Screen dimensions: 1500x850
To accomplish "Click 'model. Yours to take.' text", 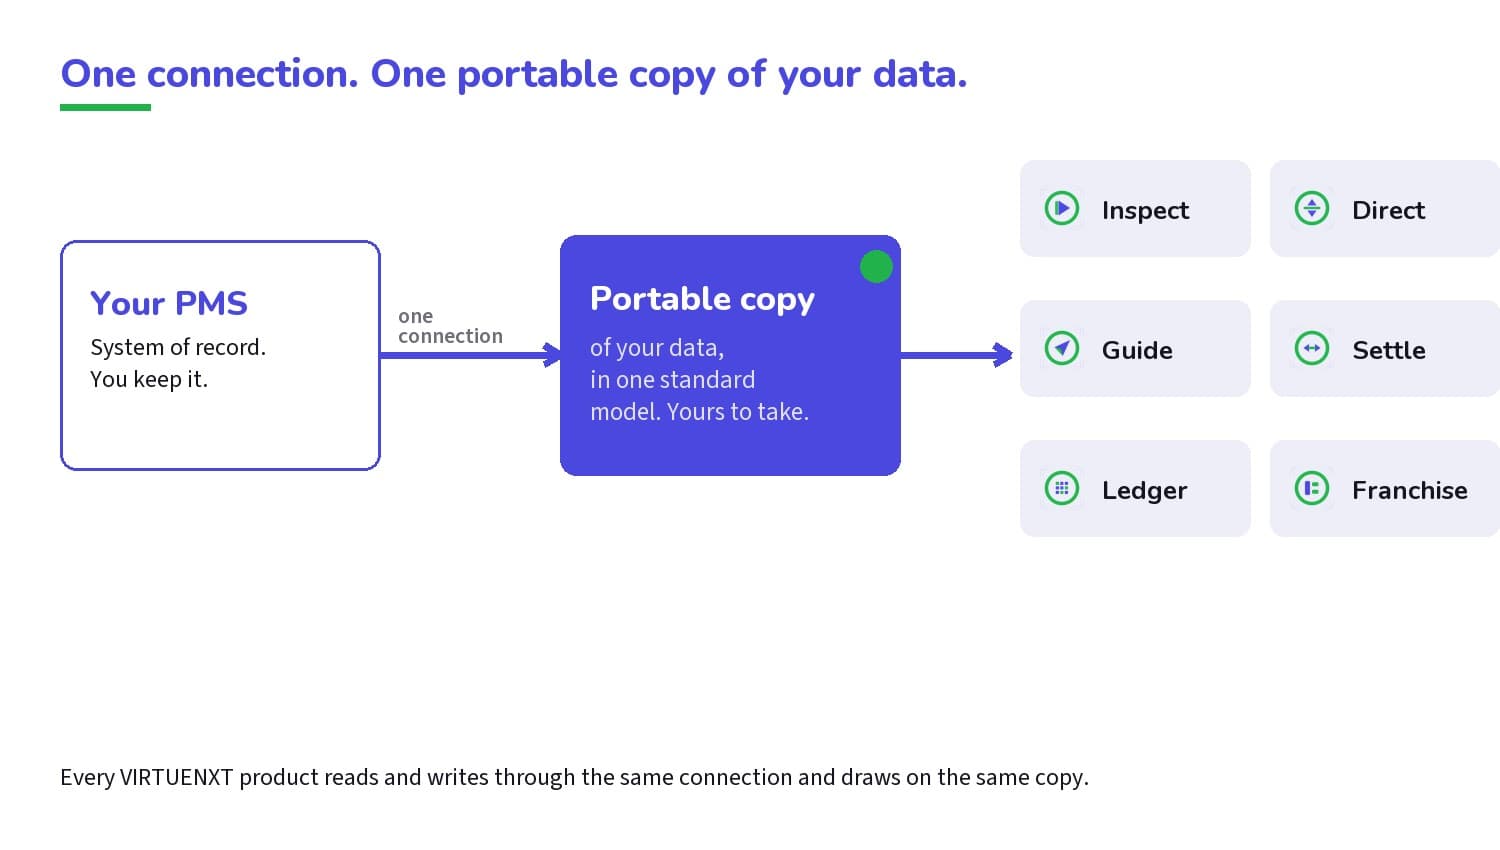I will click(x=699, y=411).
